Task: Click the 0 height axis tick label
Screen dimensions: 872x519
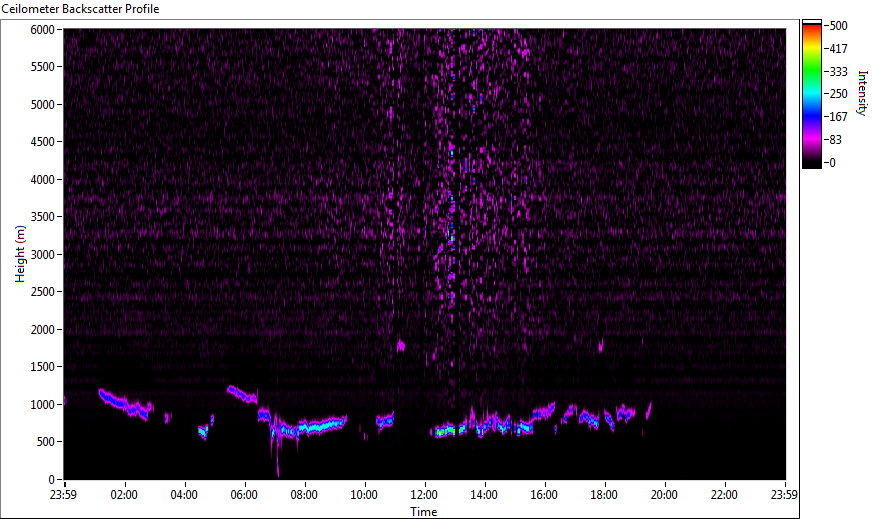Action: tap(52, 480)
